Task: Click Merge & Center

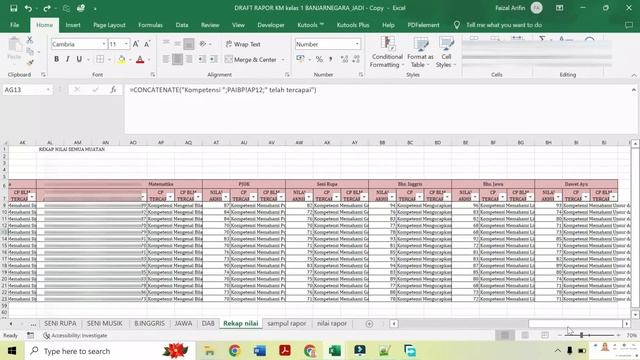Action: point(251,60)
